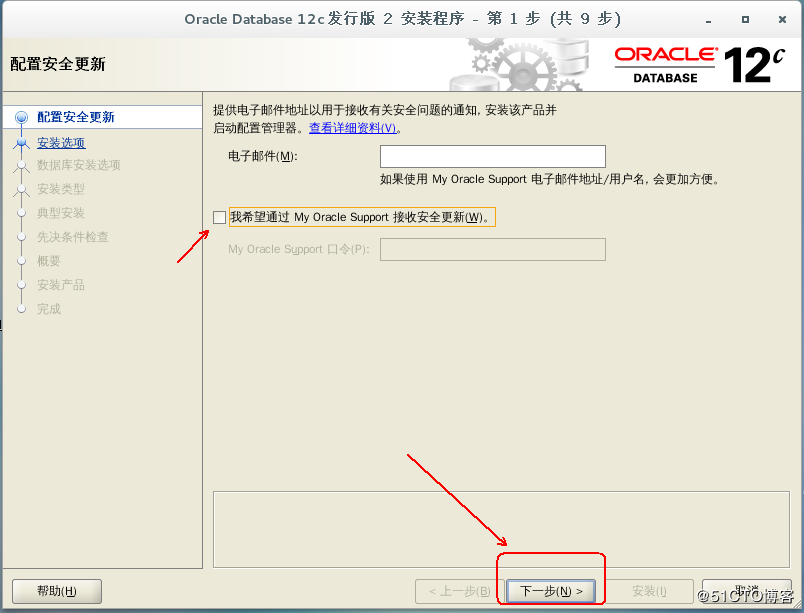
Task: Click the Oracle Database 12c logo
Action: coord(700,65)
